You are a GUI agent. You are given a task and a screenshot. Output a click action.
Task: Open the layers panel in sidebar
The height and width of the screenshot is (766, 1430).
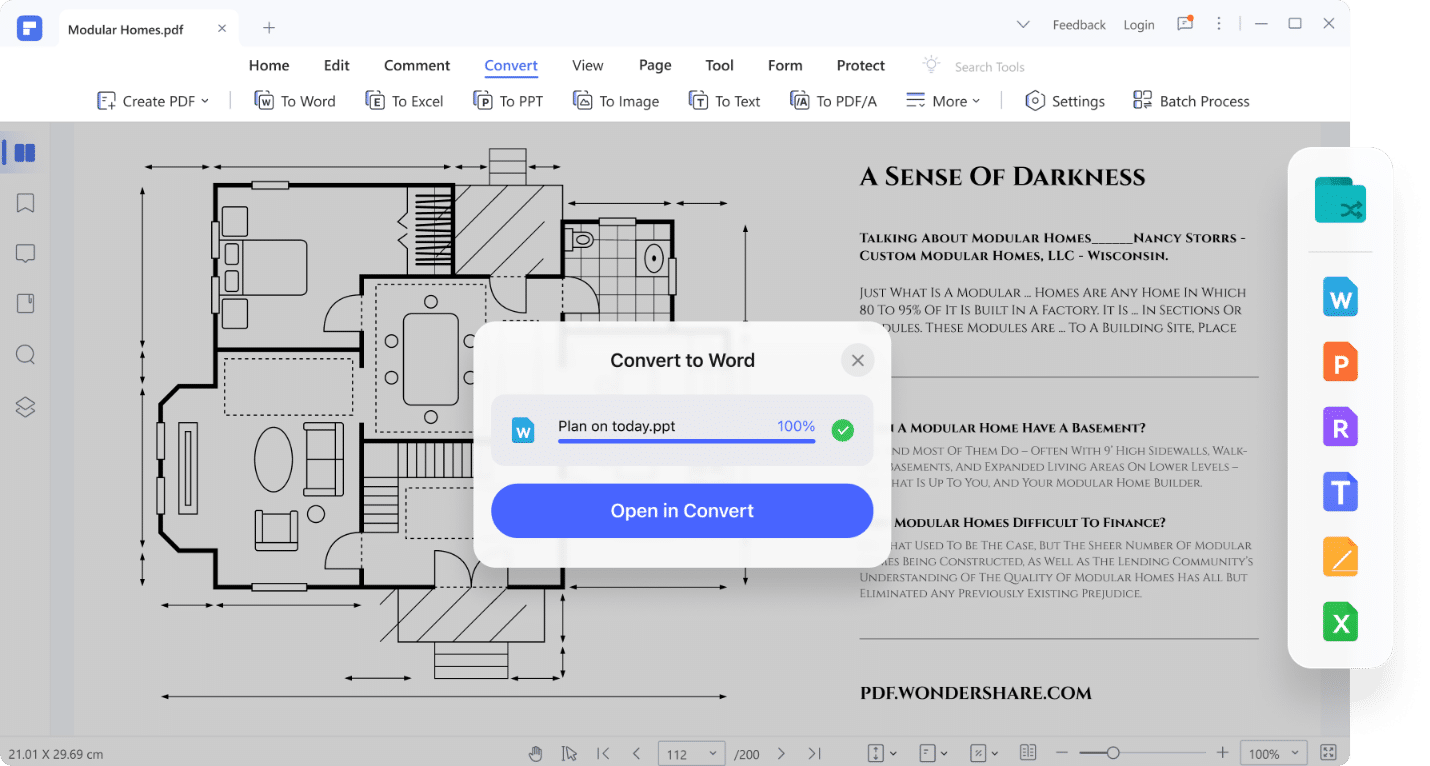26,406
